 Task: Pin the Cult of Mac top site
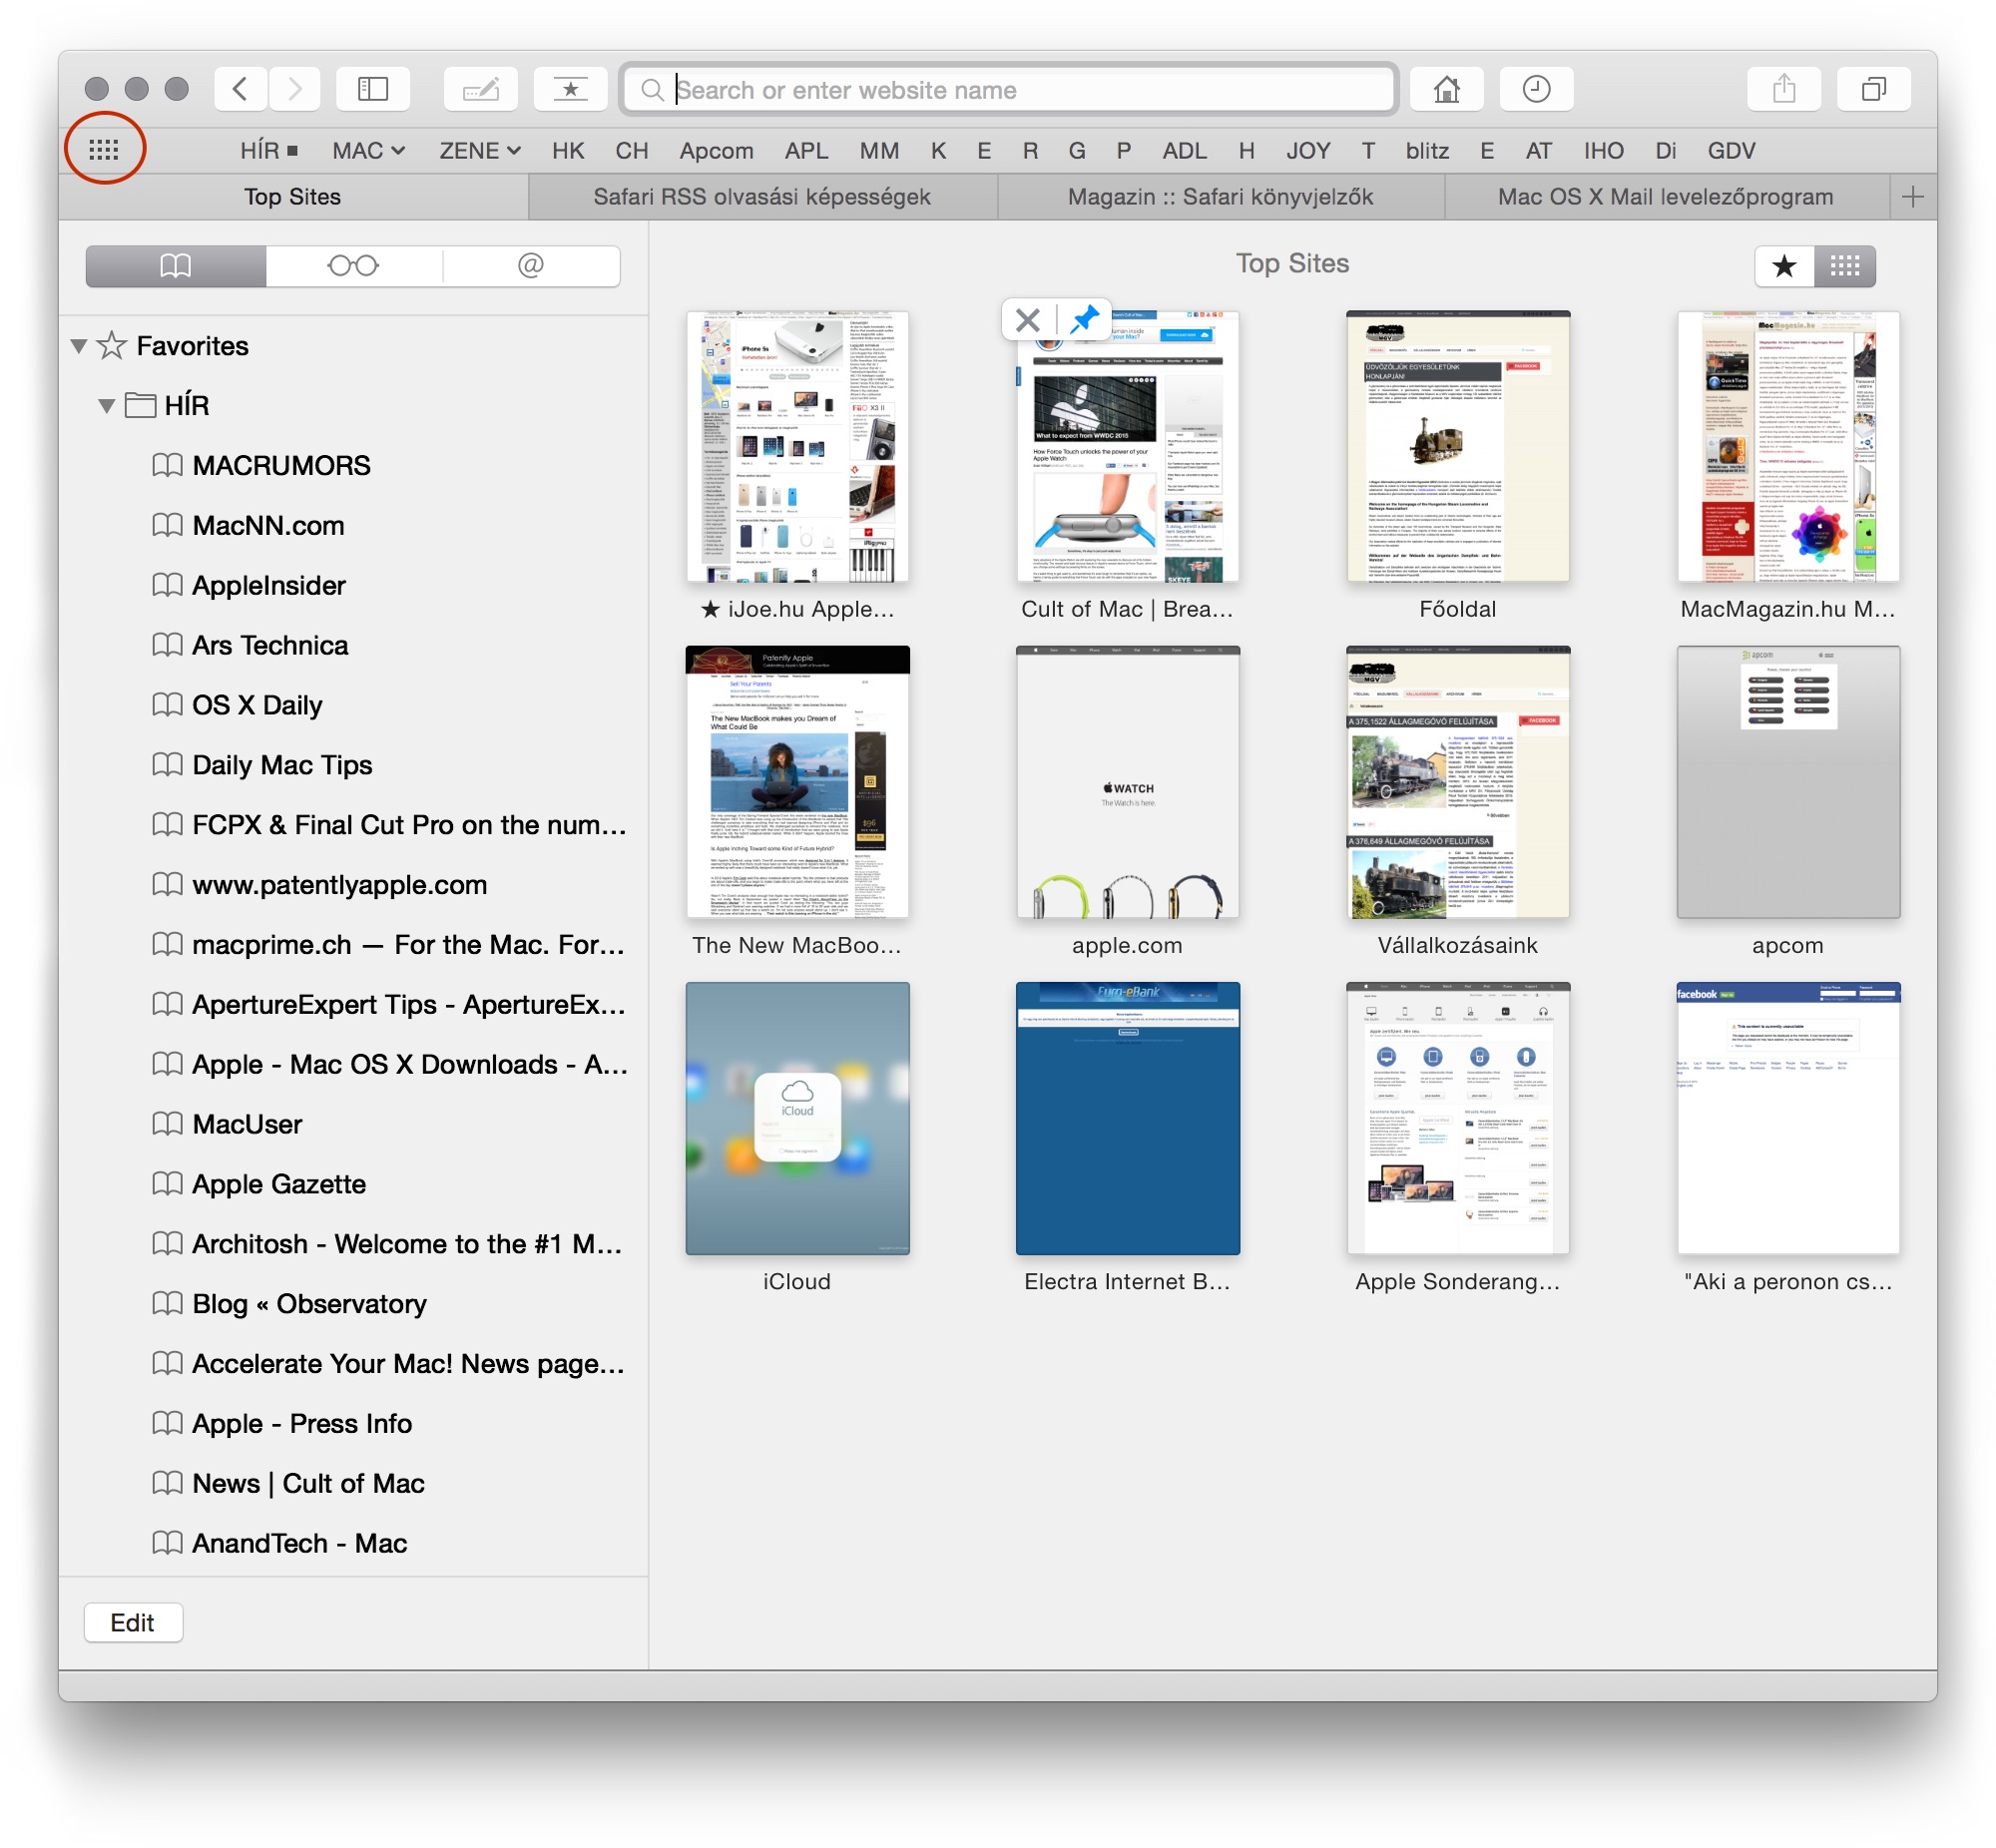click(1084, 320)
